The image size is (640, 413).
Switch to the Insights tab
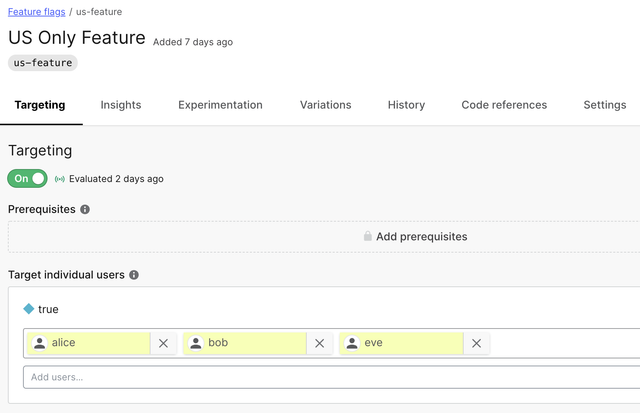121,105
